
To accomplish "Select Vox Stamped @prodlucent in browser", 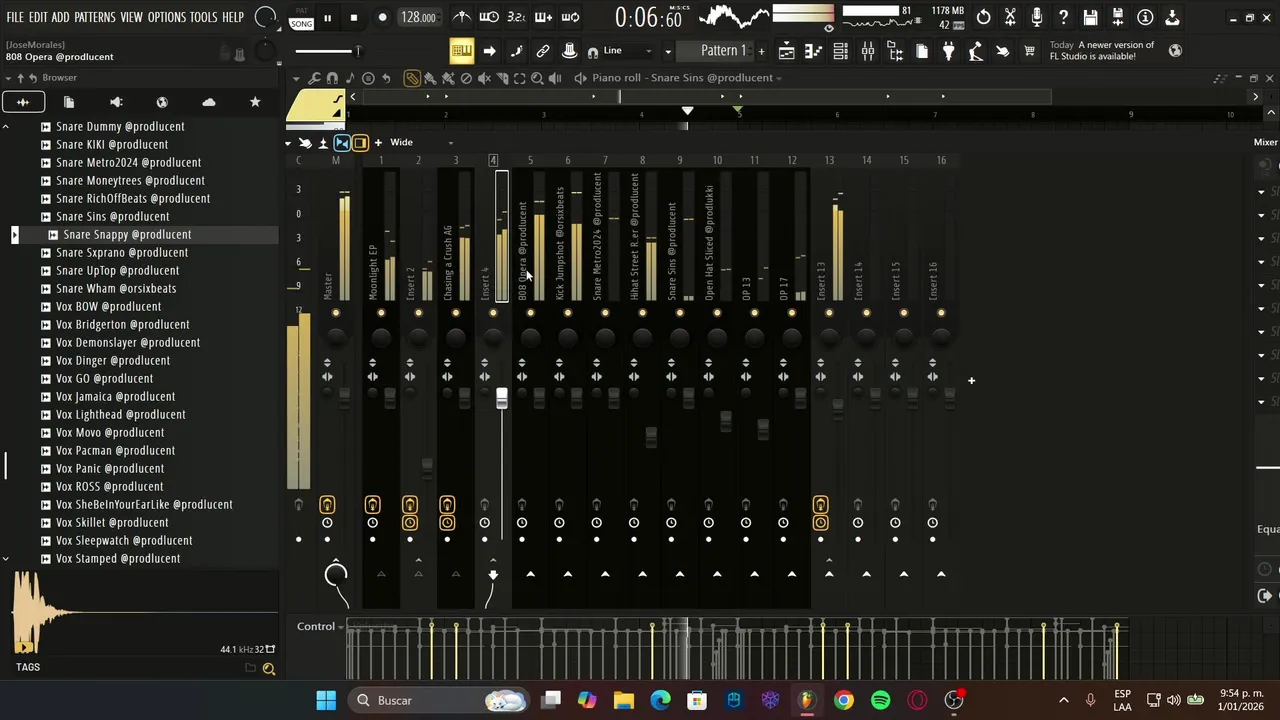I will (x=118, y=558).
